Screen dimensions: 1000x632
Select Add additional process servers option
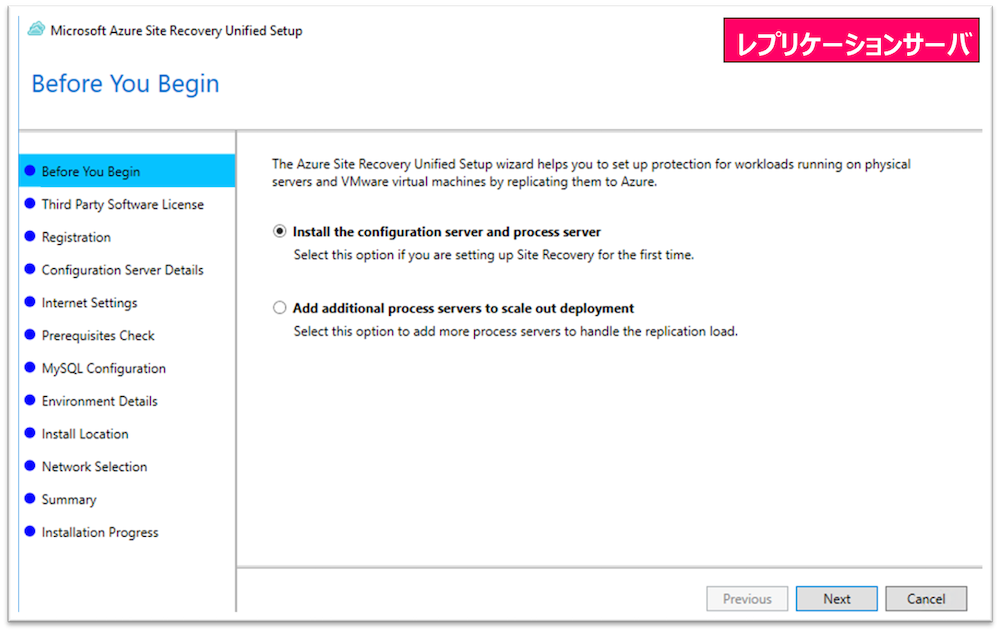click(279, 308)
